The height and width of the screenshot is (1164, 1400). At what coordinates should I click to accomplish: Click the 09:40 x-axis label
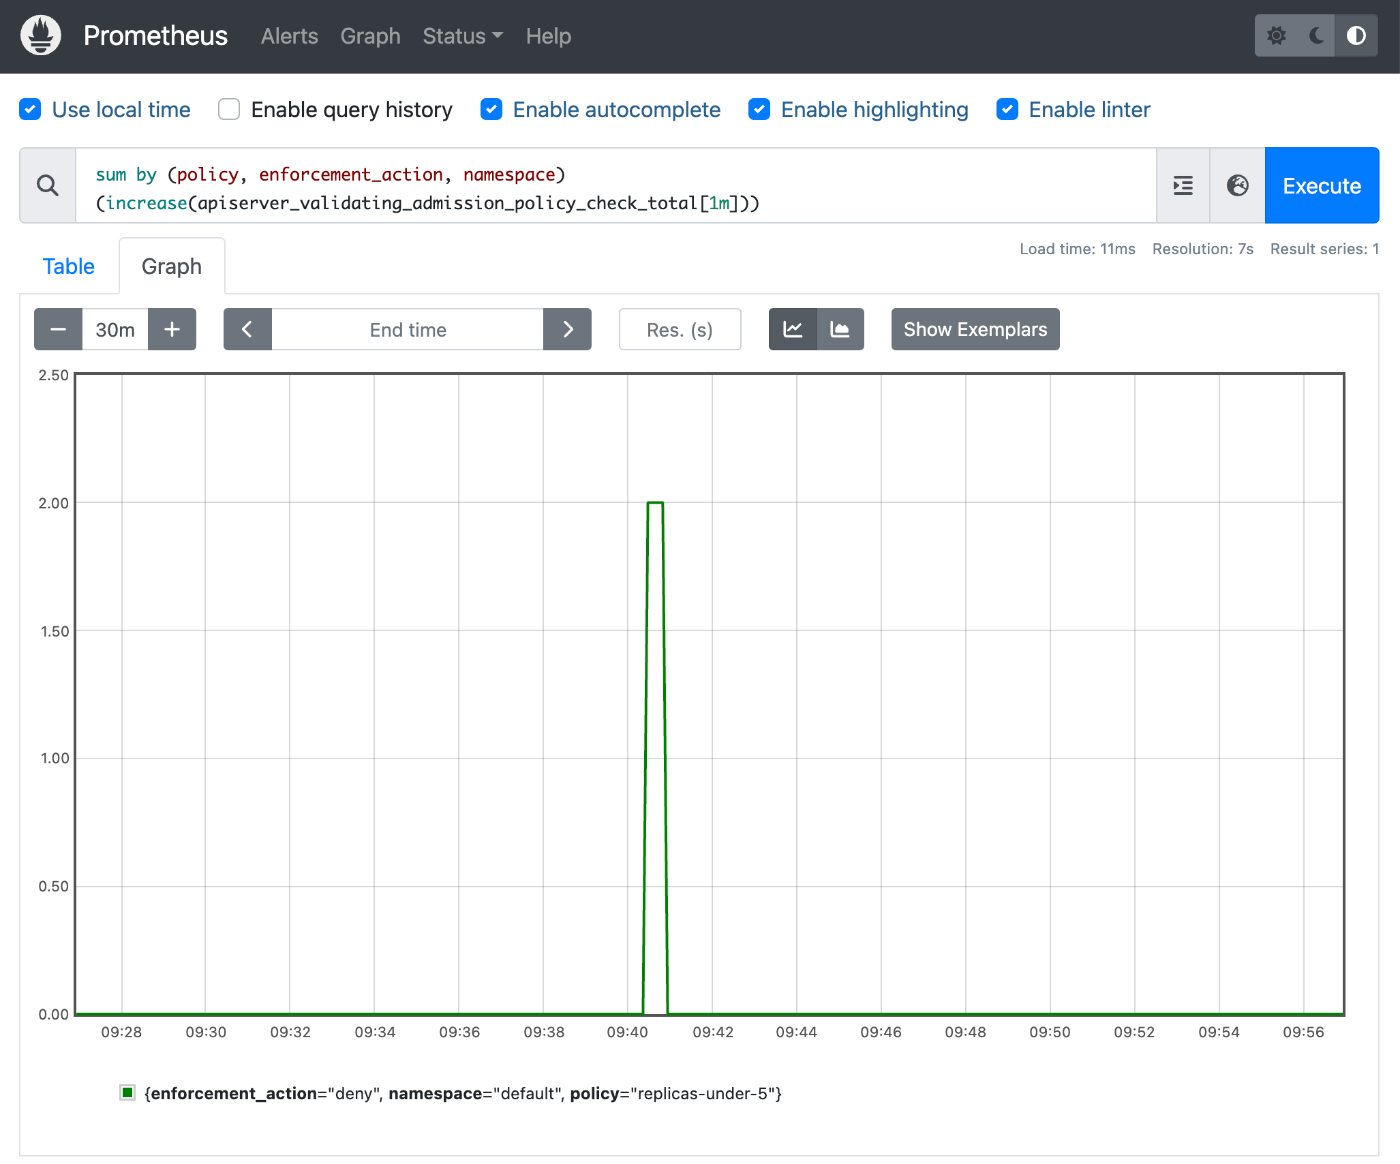628,1032
